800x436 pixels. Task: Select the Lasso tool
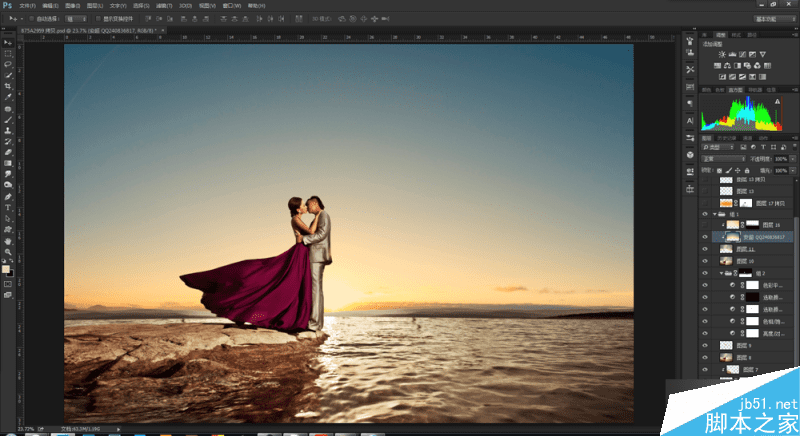coord(8,64)
